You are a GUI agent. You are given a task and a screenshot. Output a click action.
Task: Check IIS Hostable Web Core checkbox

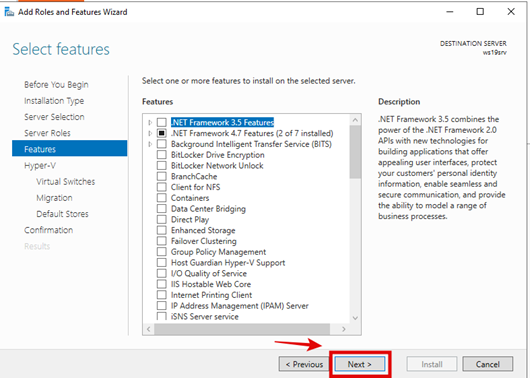(x=162, y=284)
